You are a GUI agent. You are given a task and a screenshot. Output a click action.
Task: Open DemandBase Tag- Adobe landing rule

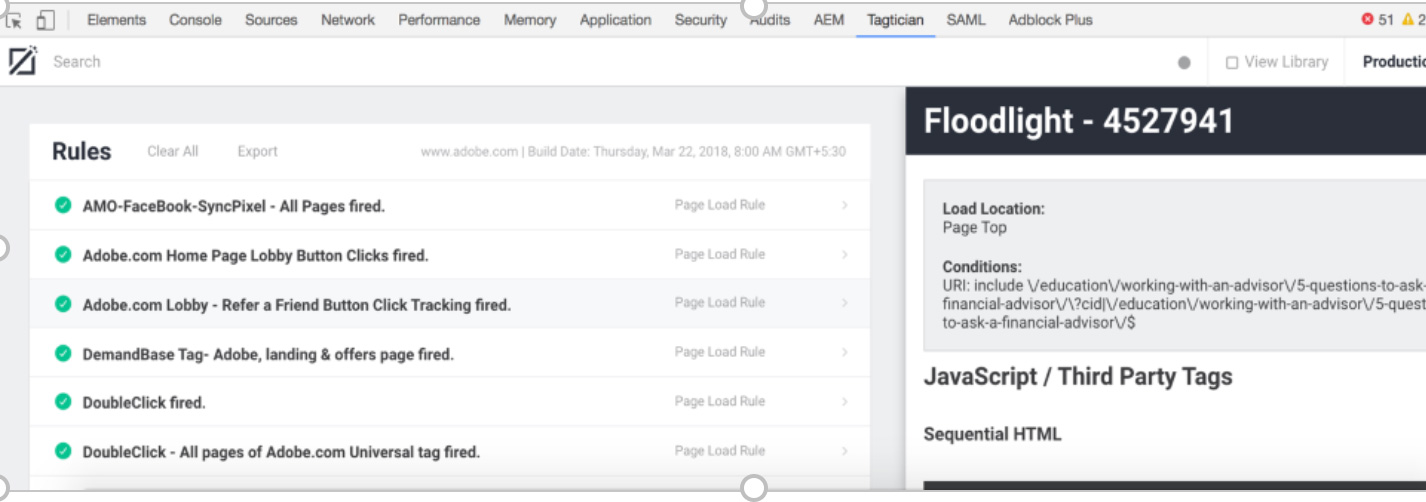268,354
